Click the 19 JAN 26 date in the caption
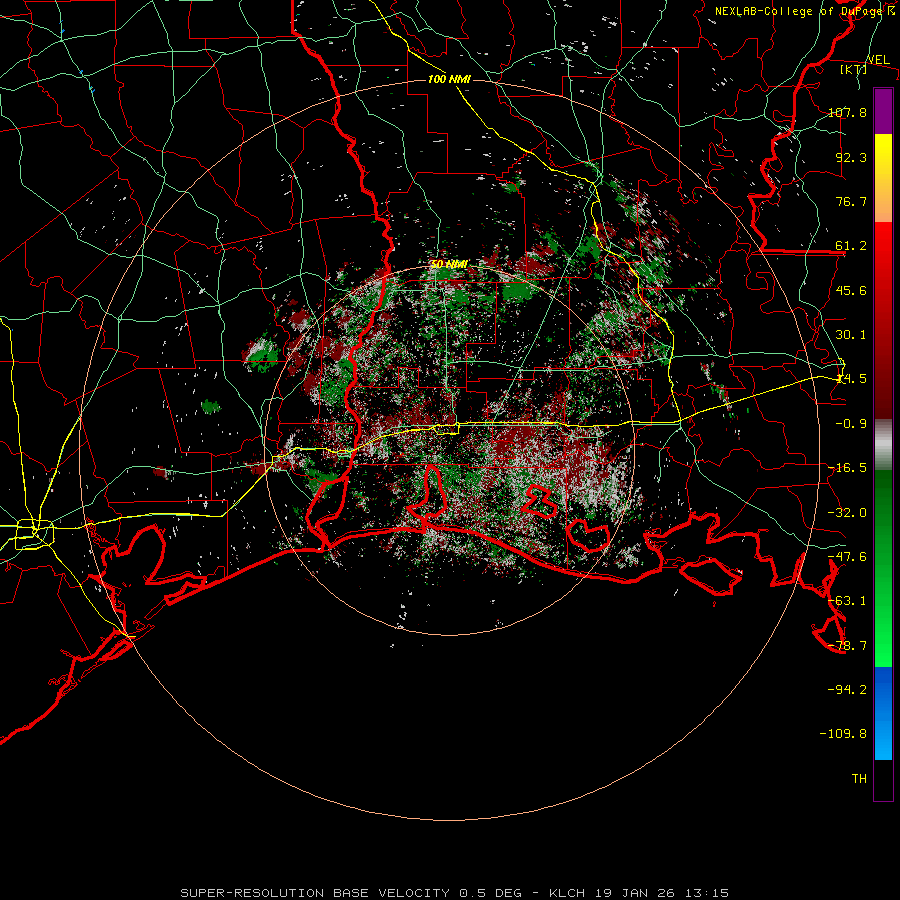900x900 pixels. (635, 893)
